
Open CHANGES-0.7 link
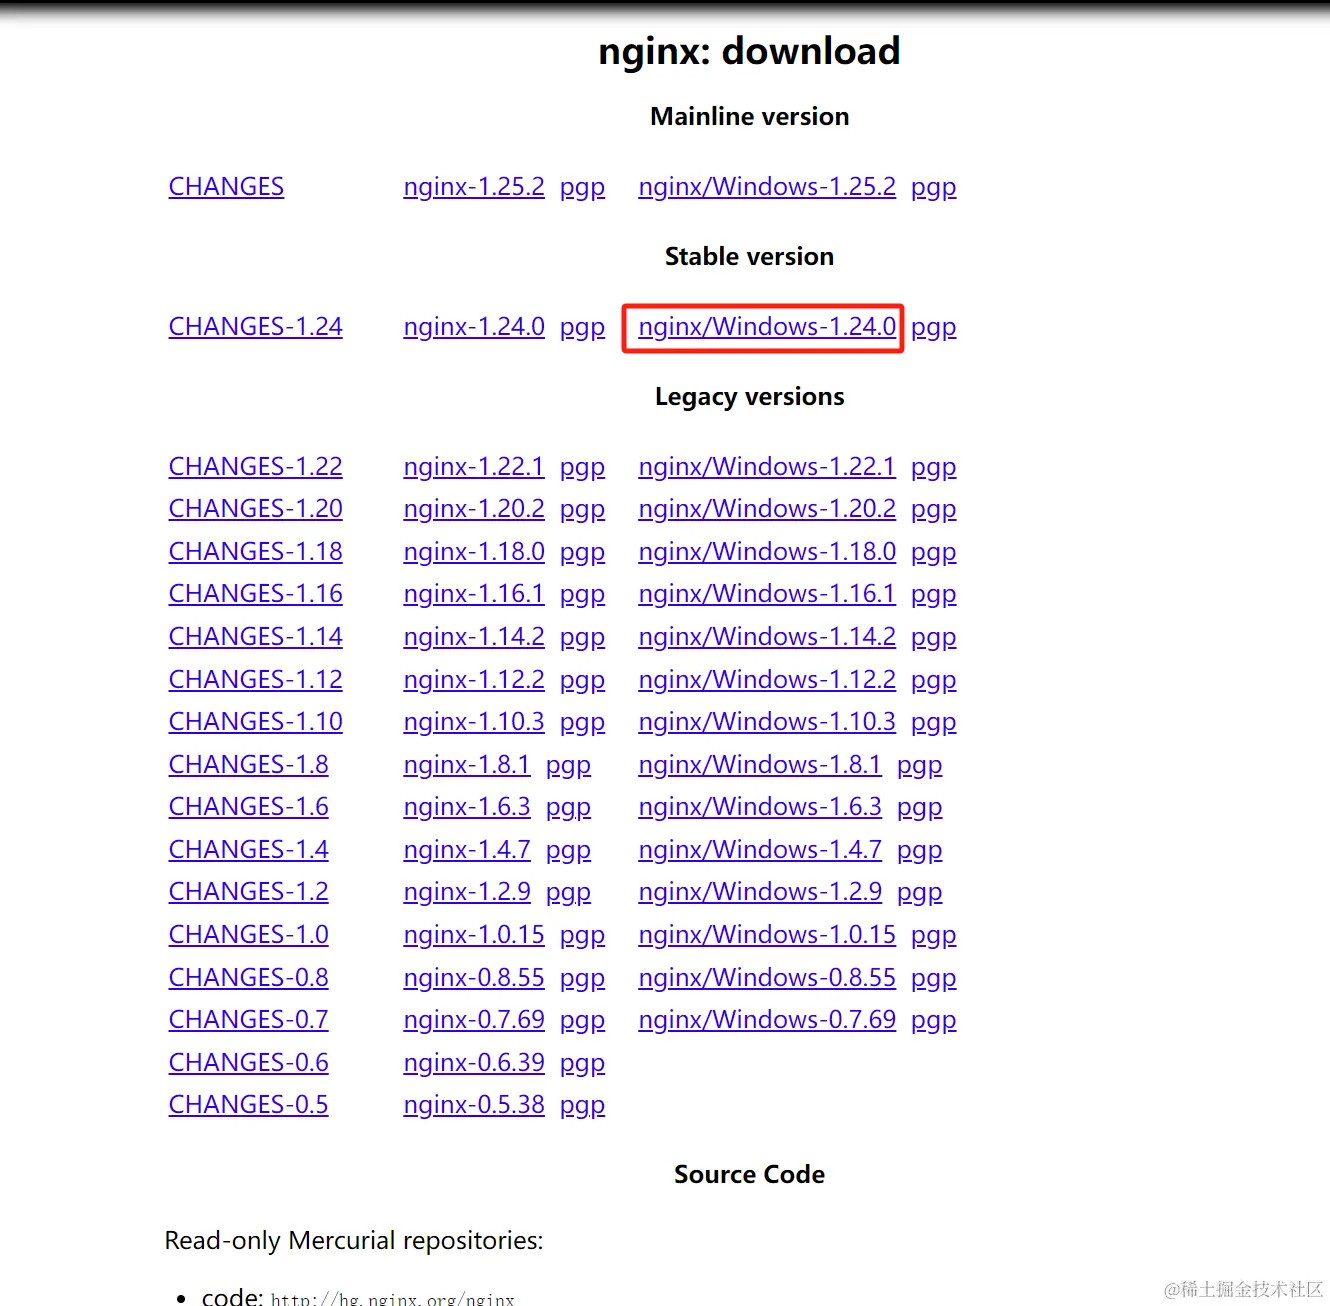[248, 1020]
